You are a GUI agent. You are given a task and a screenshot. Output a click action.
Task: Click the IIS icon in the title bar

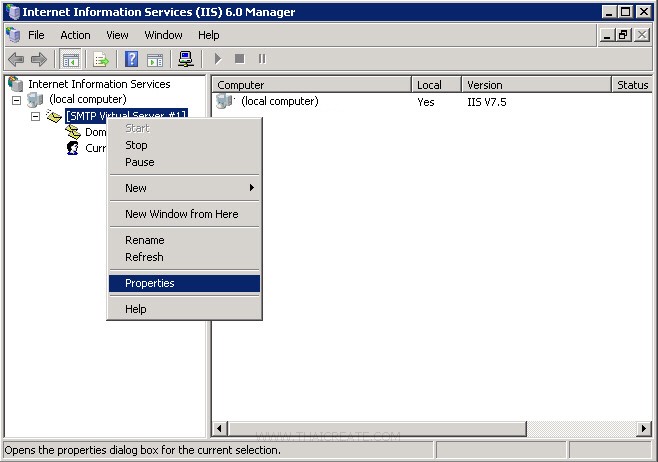13,12
